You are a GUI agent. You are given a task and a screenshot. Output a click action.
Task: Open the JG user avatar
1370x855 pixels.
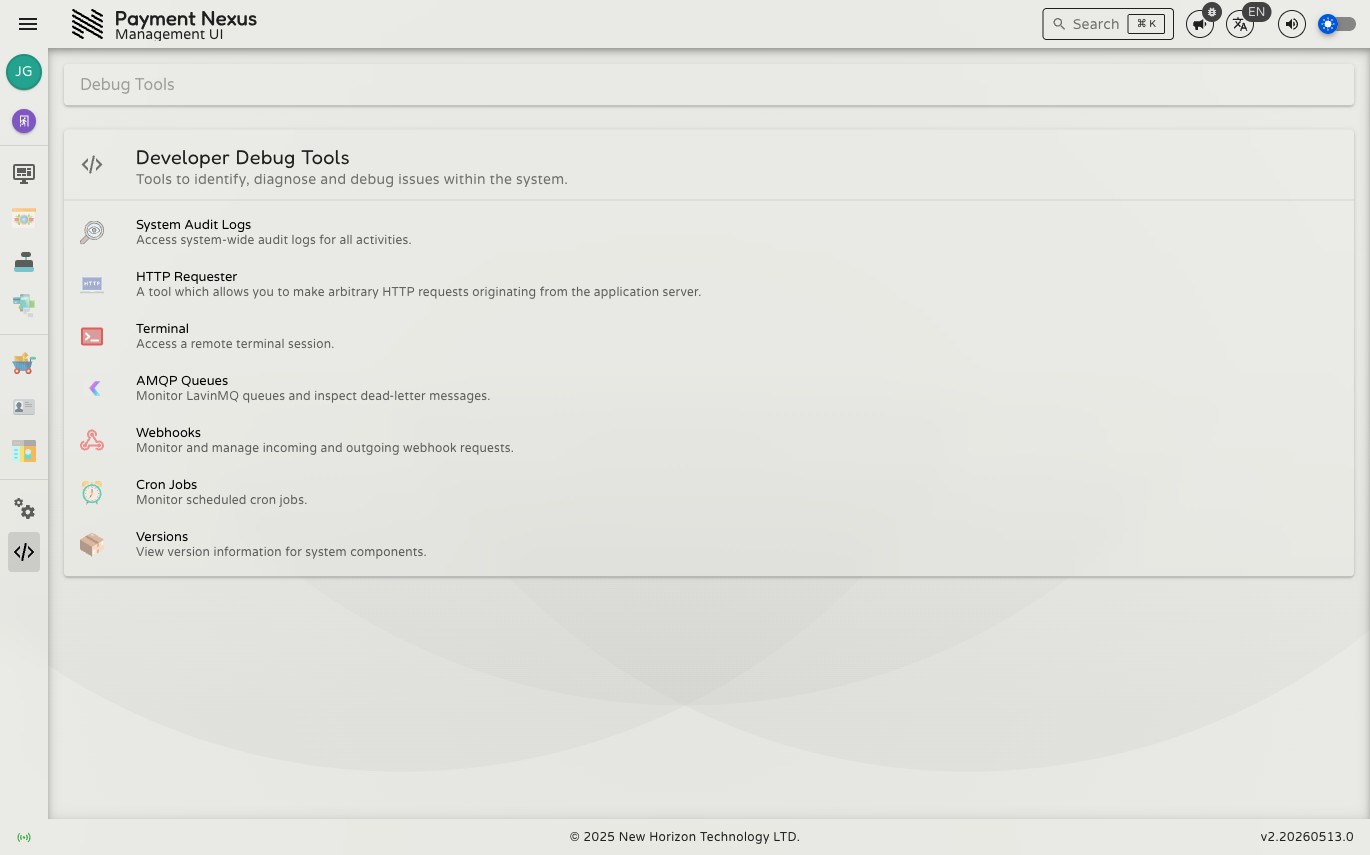24,72
